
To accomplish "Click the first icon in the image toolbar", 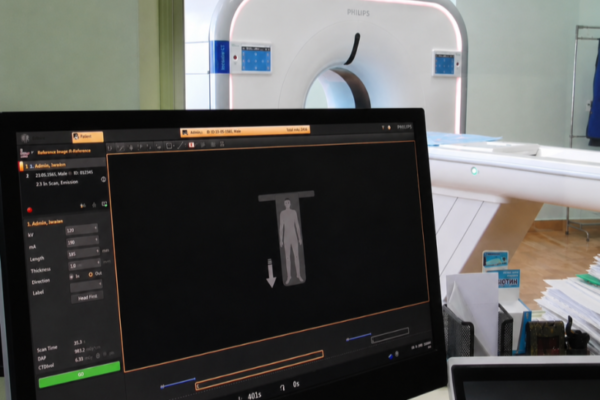I will point(111,147).
